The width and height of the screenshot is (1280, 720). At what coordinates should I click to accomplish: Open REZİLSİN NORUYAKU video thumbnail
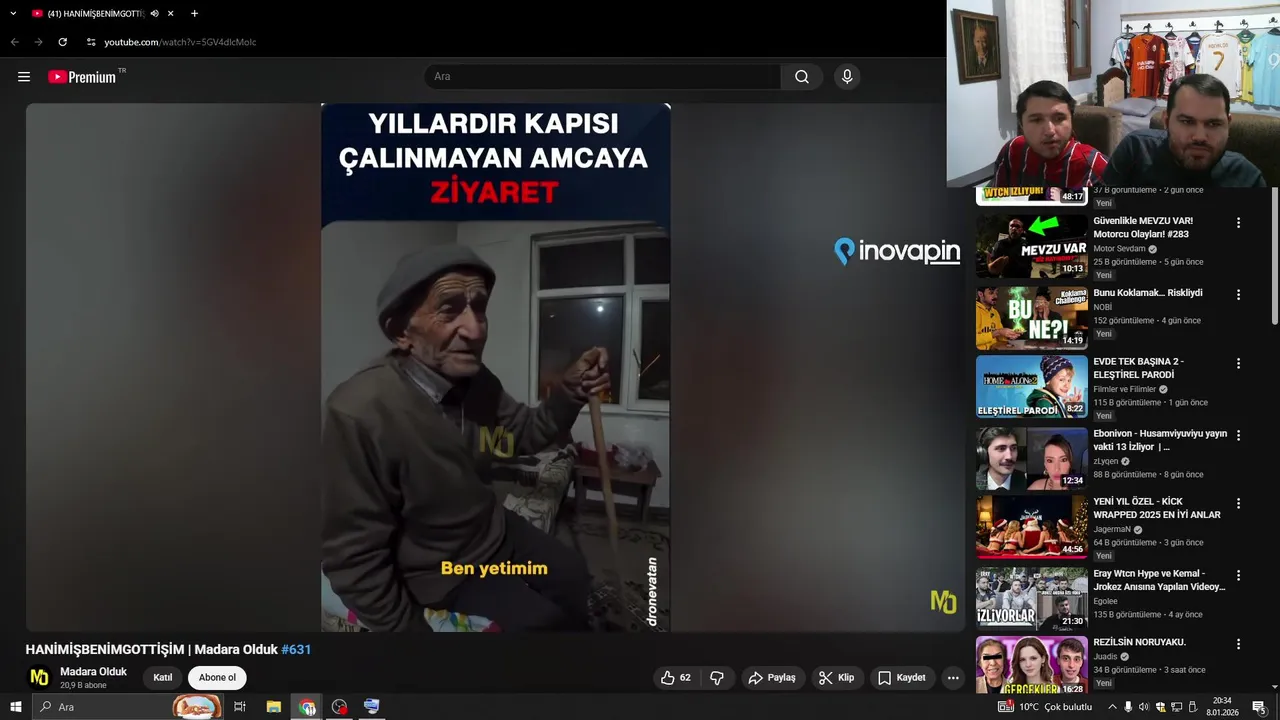click(x=1032, y=665)
